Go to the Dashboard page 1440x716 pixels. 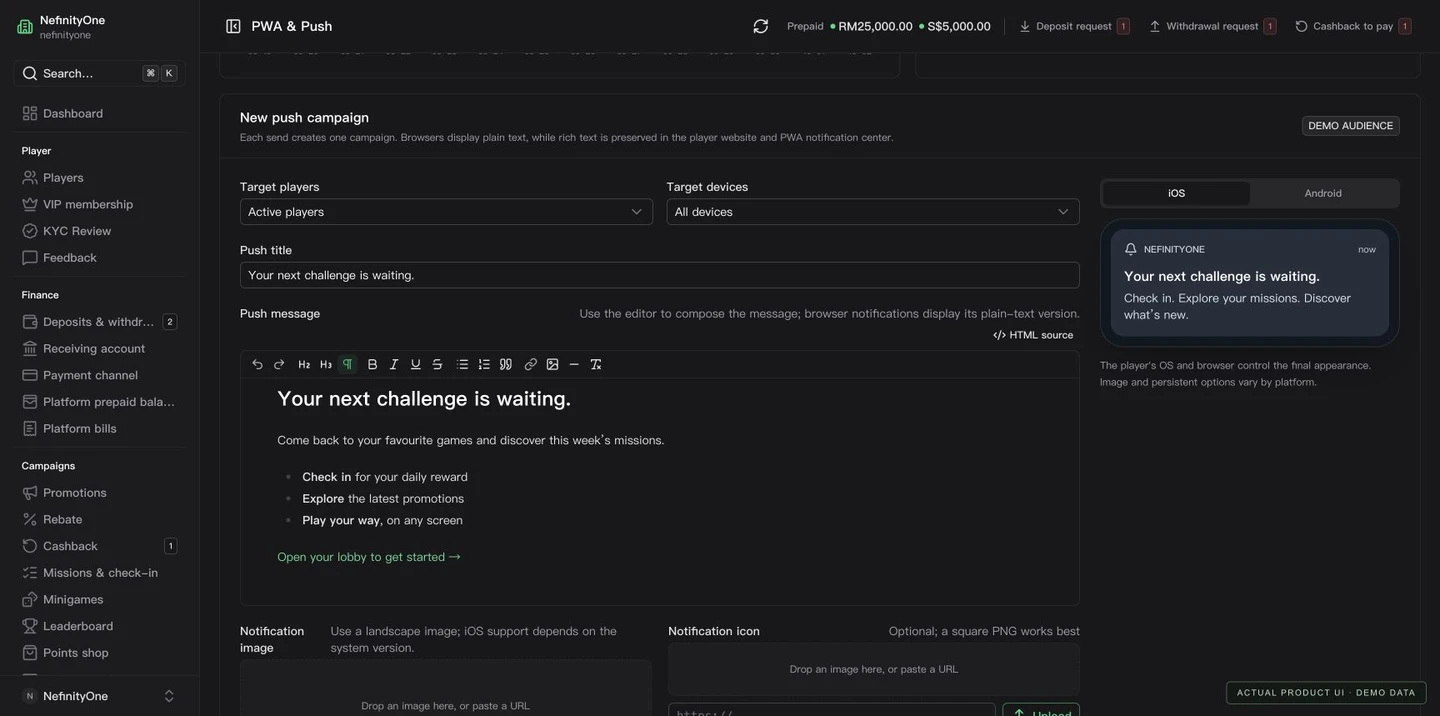pyautogui.click(x=99, y=113)
